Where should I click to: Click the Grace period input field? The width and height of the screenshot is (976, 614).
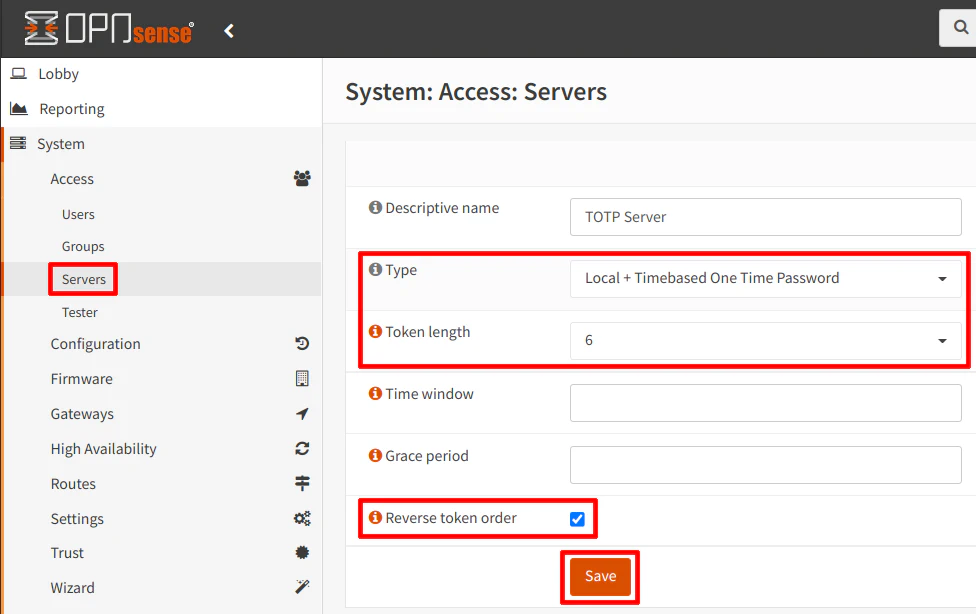pos(766,465)
